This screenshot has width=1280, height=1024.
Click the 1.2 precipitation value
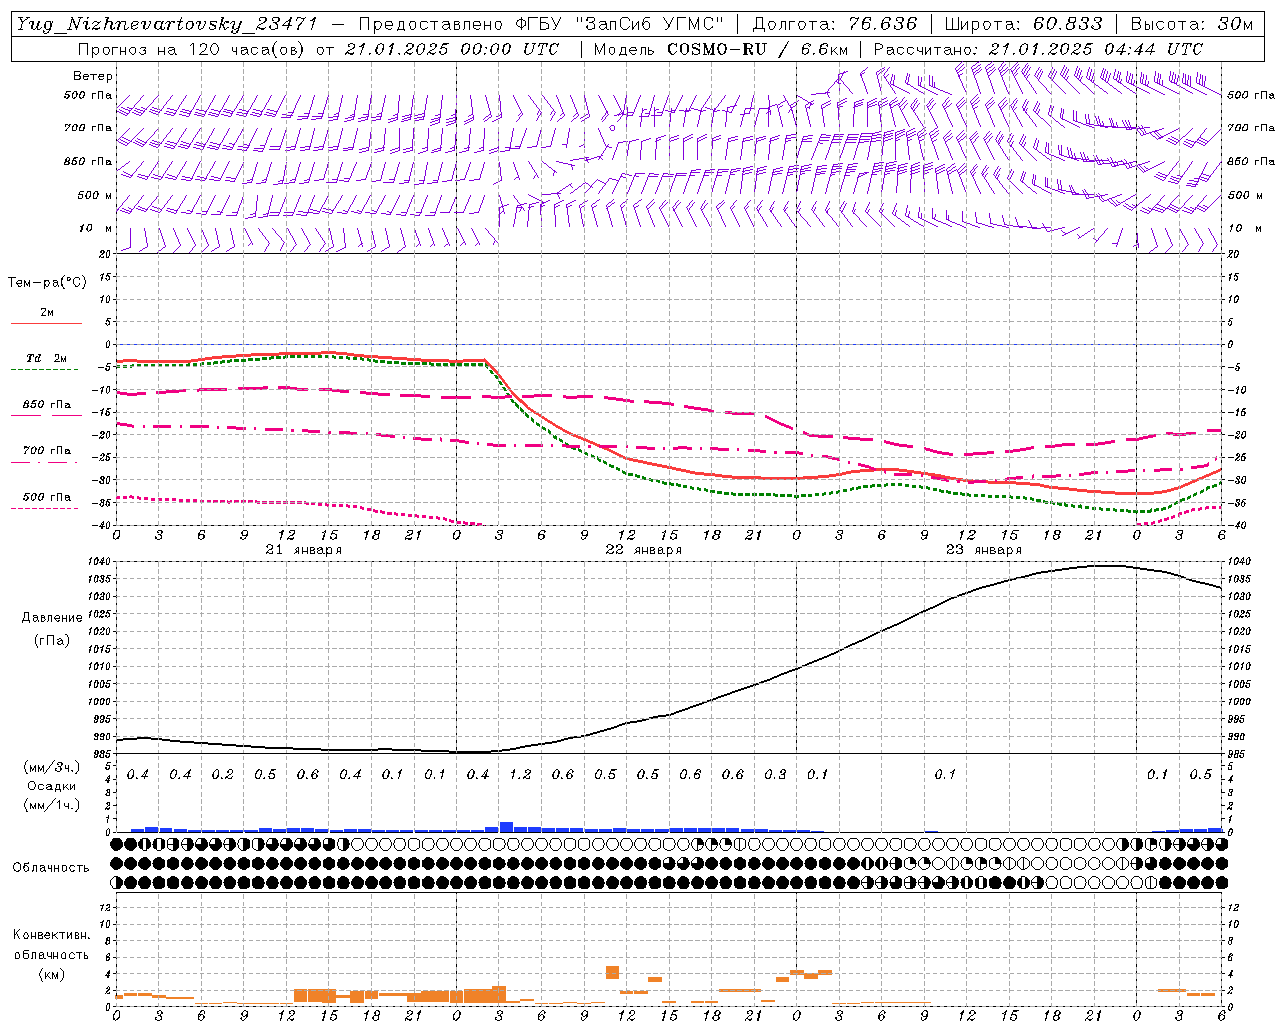tap(520, 775)
